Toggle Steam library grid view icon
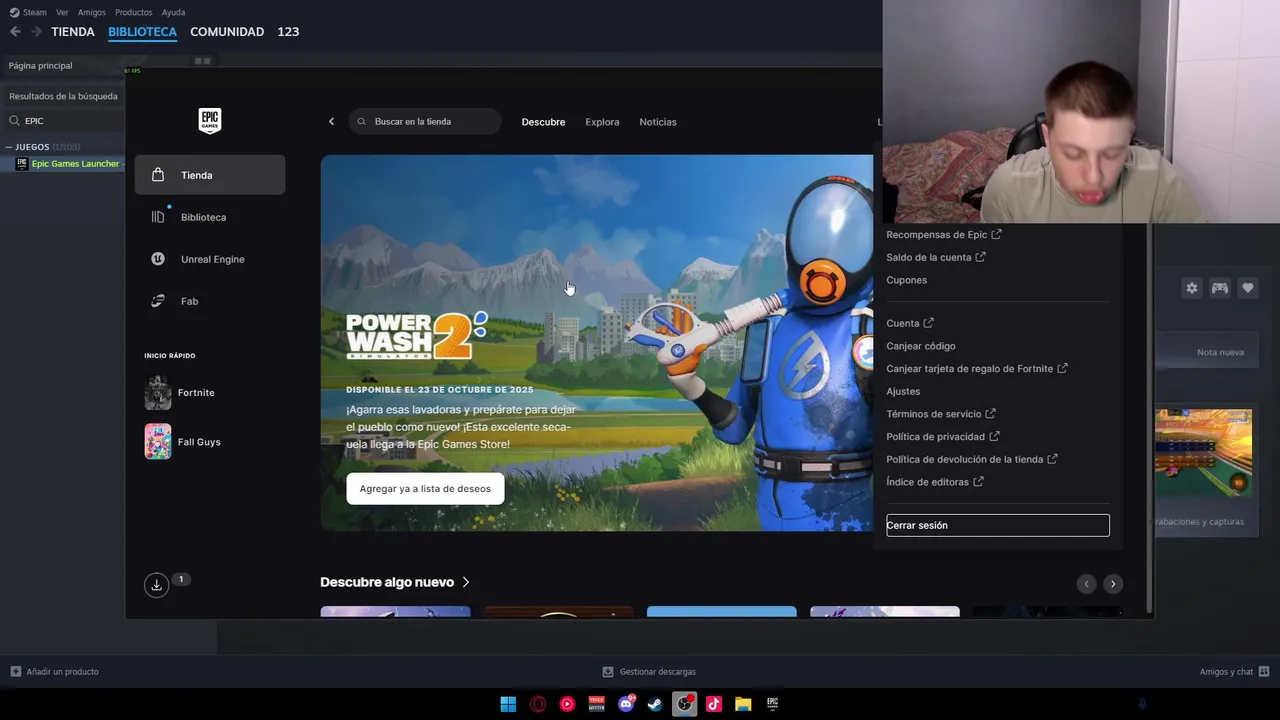 pos(202,61)
